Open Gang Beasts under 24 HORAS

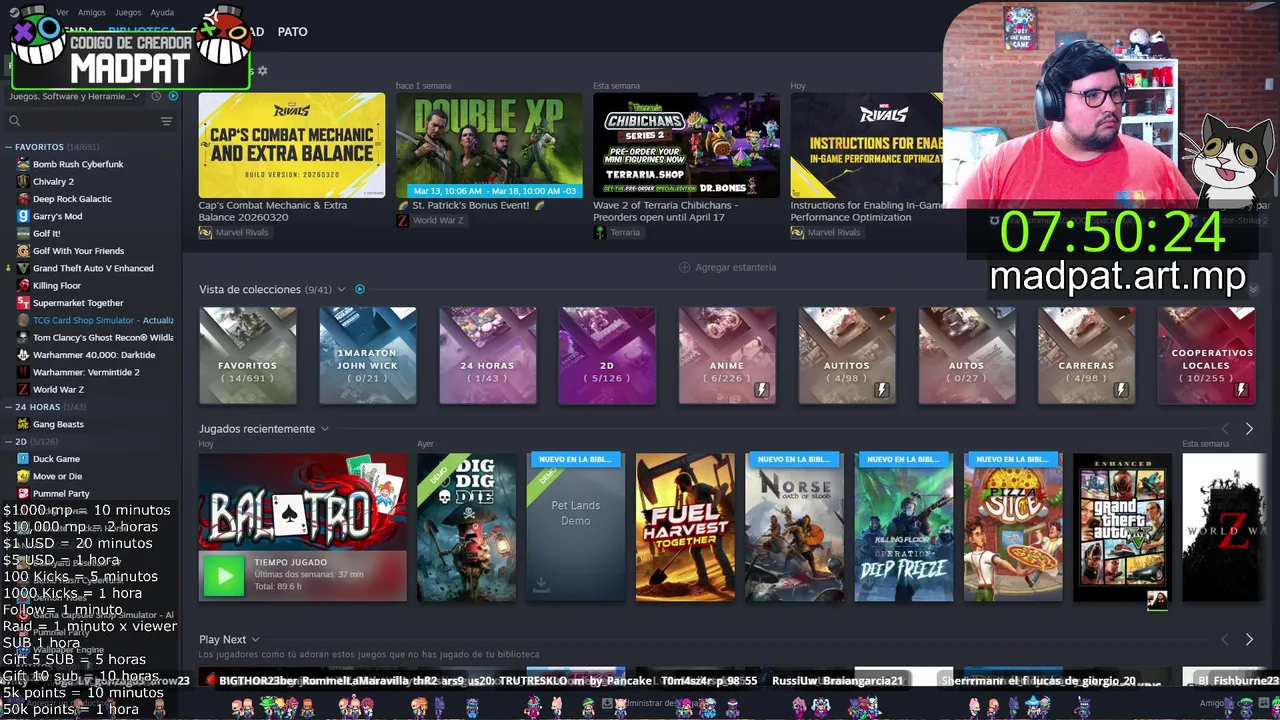58,424
